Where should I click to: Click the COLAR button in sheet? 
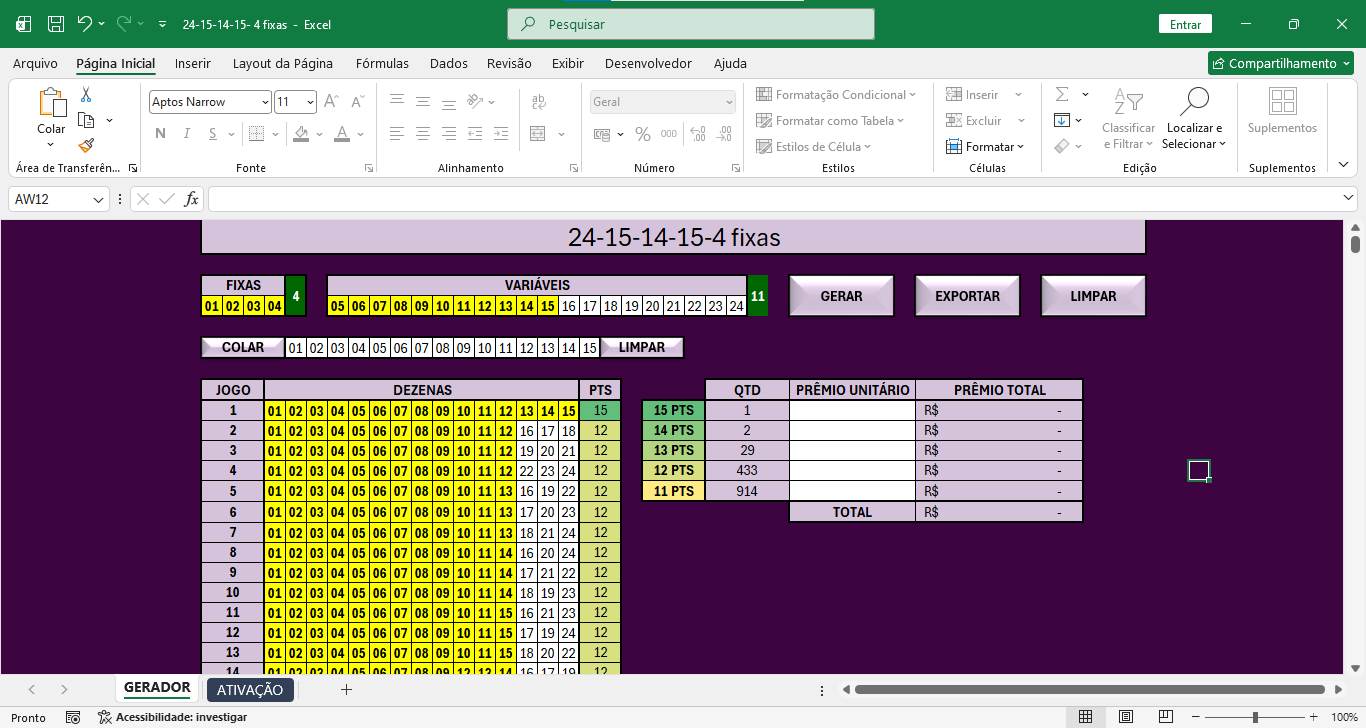[243, 347]
